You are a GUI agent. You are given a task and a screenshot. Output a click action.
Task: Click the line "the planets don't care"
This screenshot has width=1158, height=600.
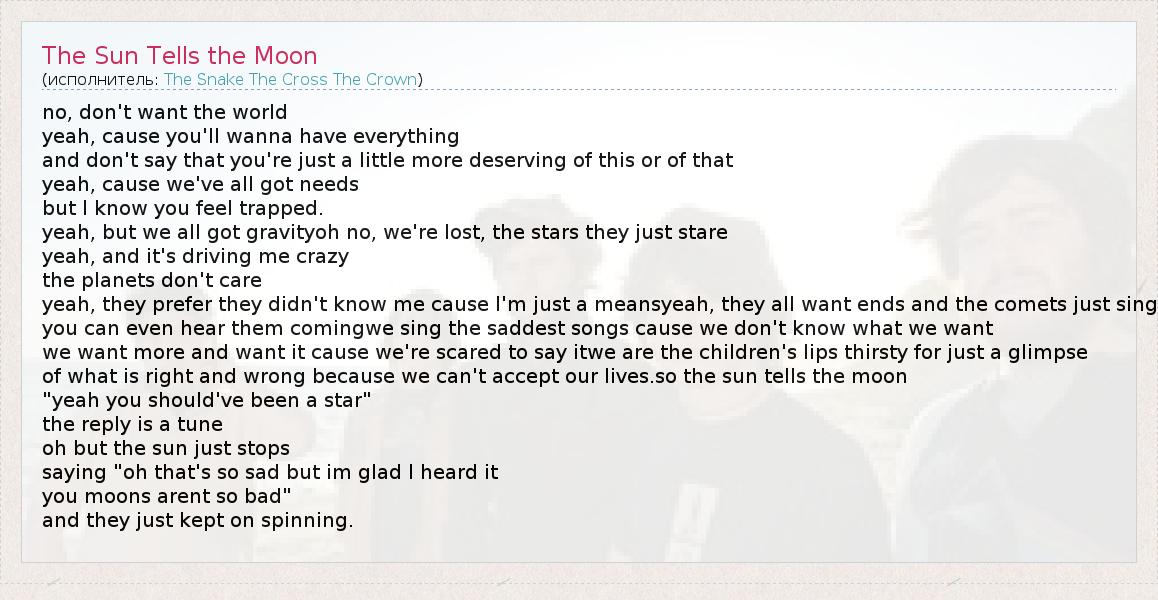point(152,280)
